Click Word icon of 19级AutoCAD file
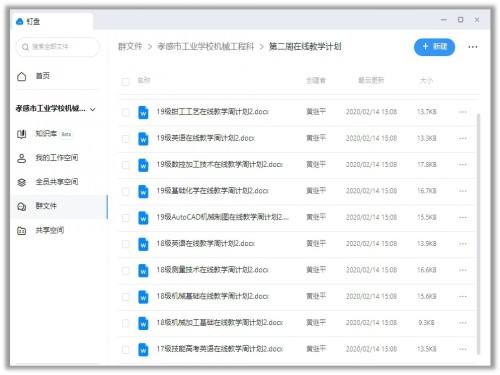Viewport: 500px width, 375px height. click(x=143, y=217)
